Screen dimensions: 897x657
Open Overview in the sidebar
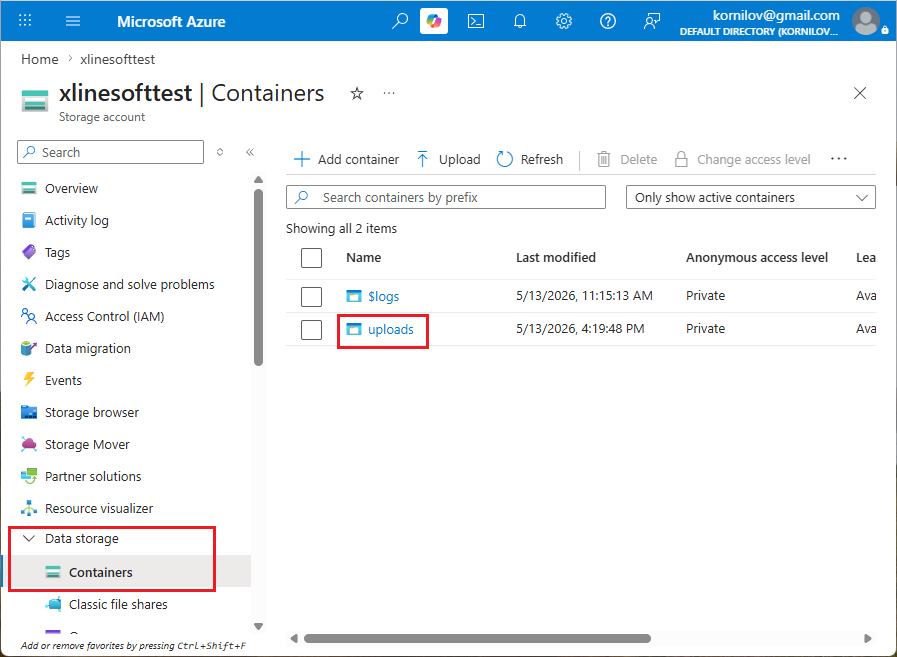pyautogui.click(x=72, y=188)
